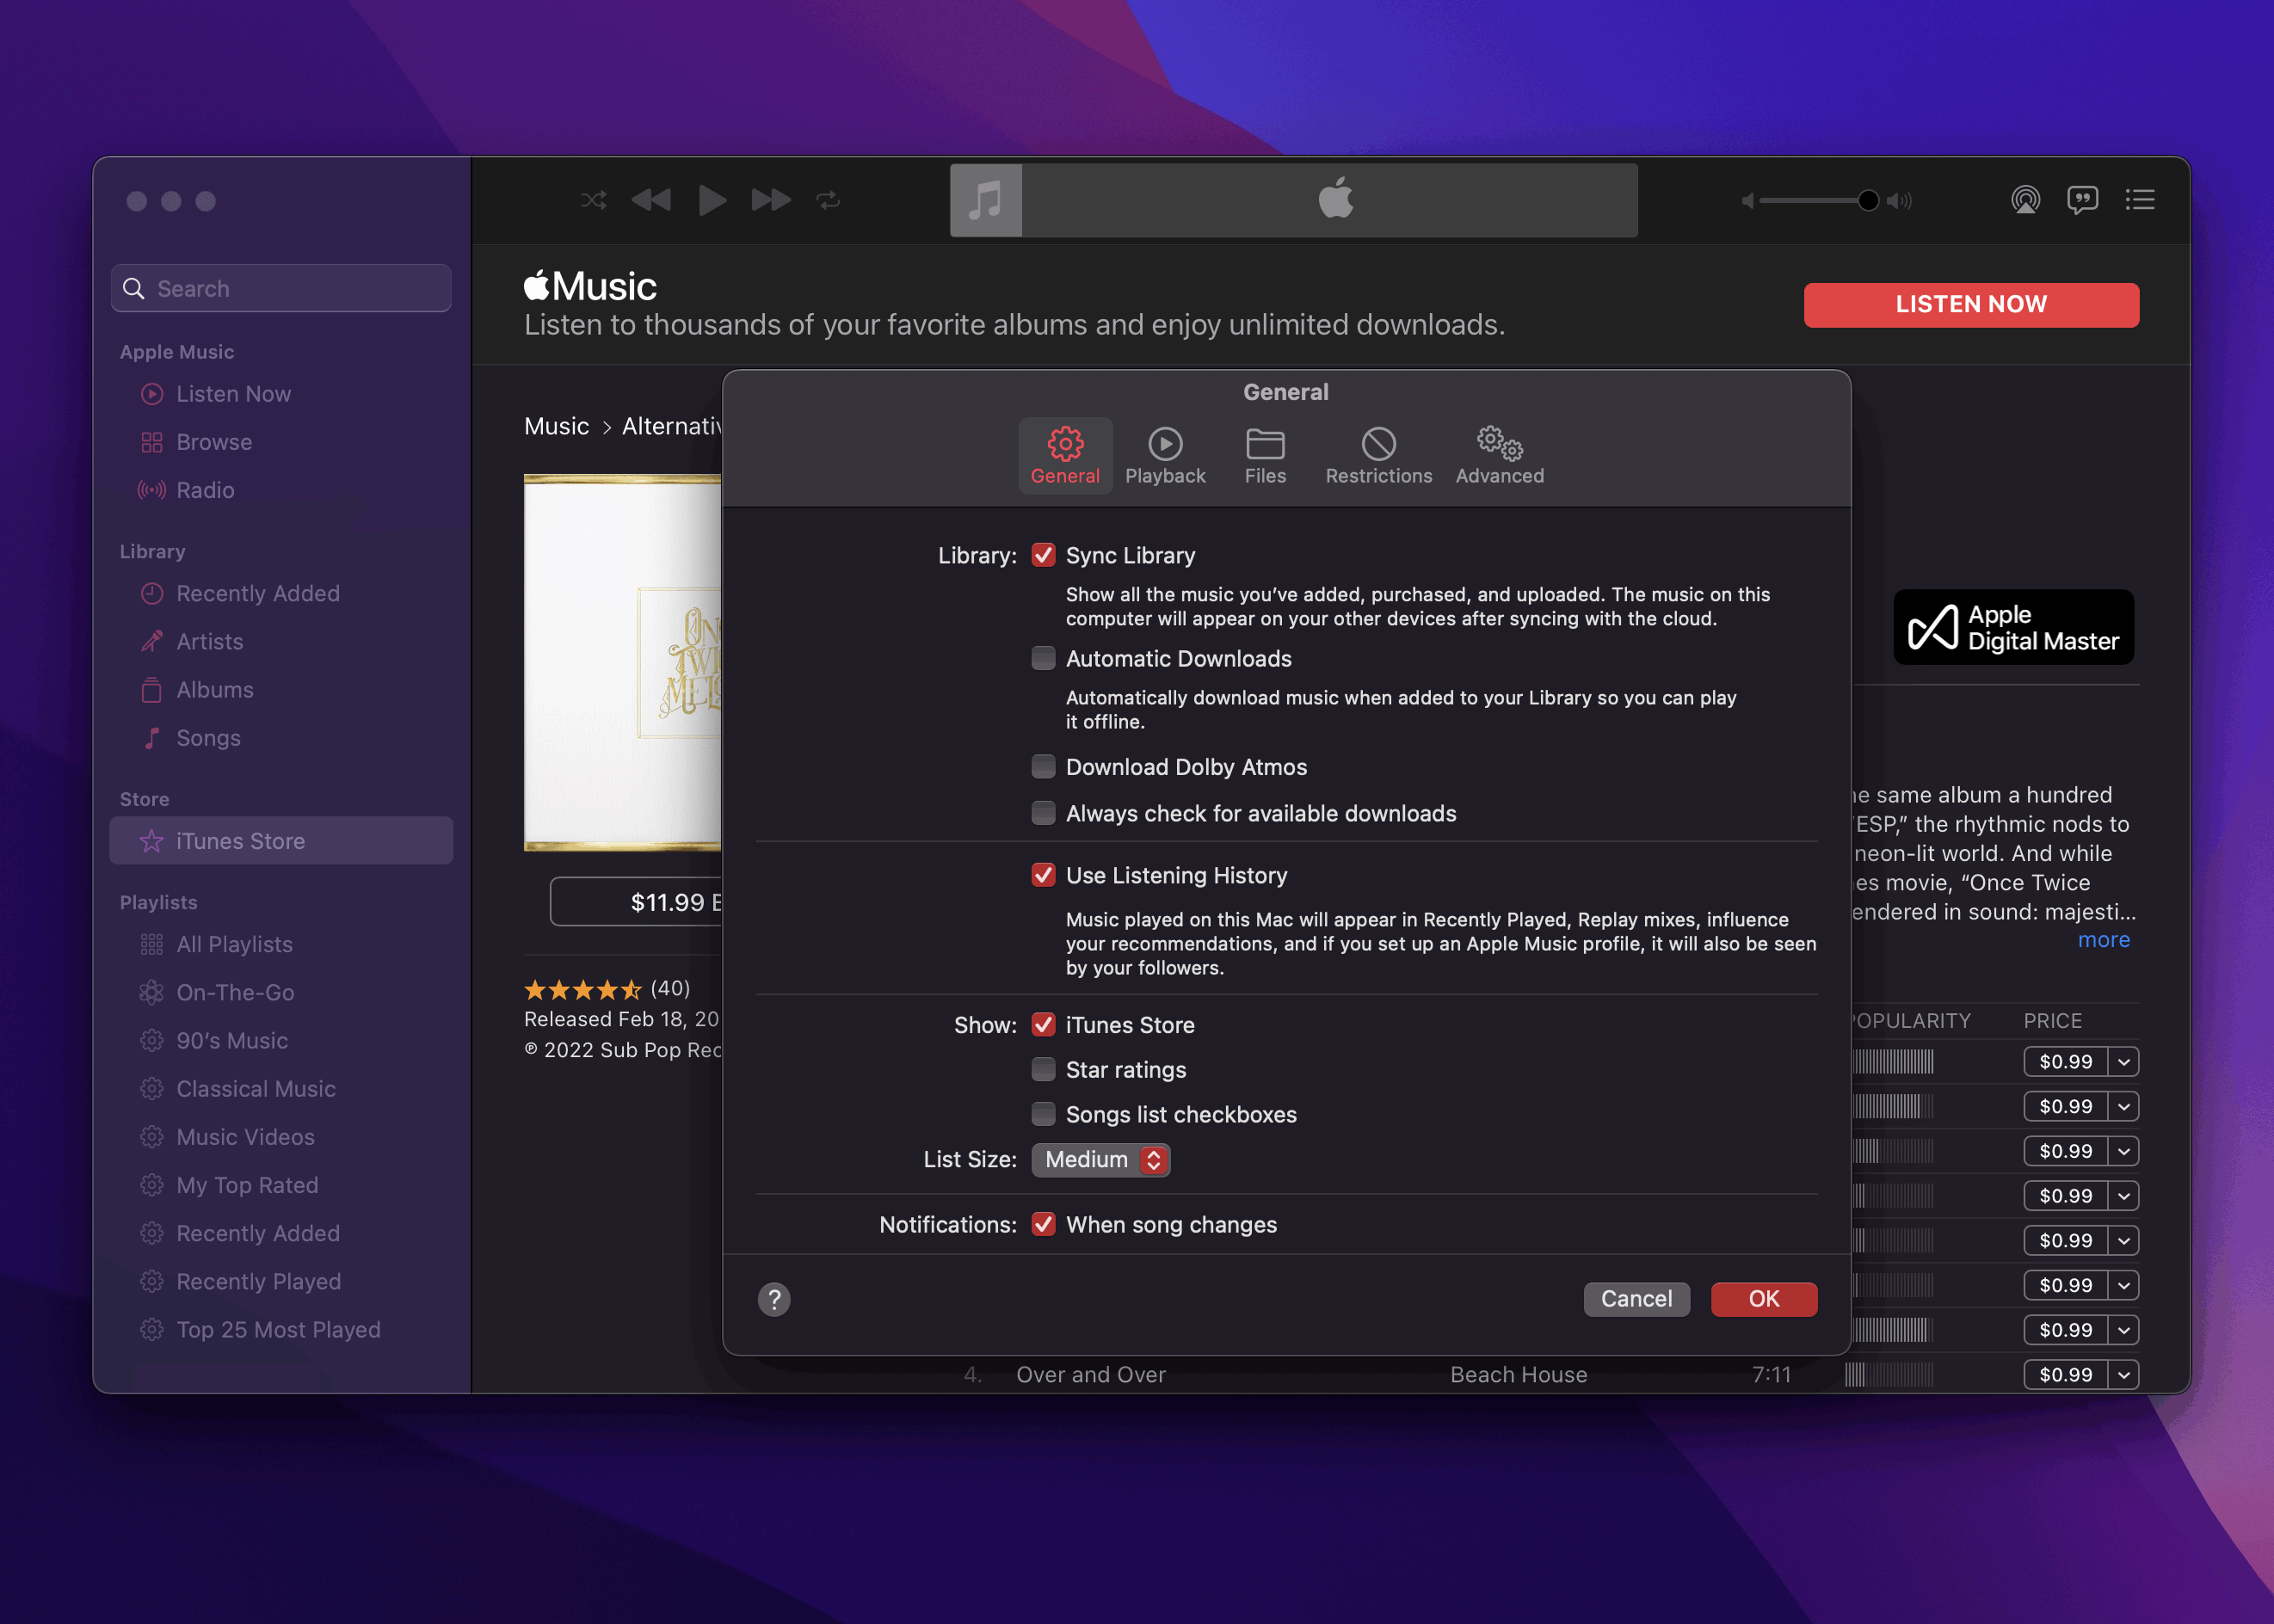2274x1624 pixels.
Task: Open the lyrics speech bubble icon
Action: click(2082, 200)
